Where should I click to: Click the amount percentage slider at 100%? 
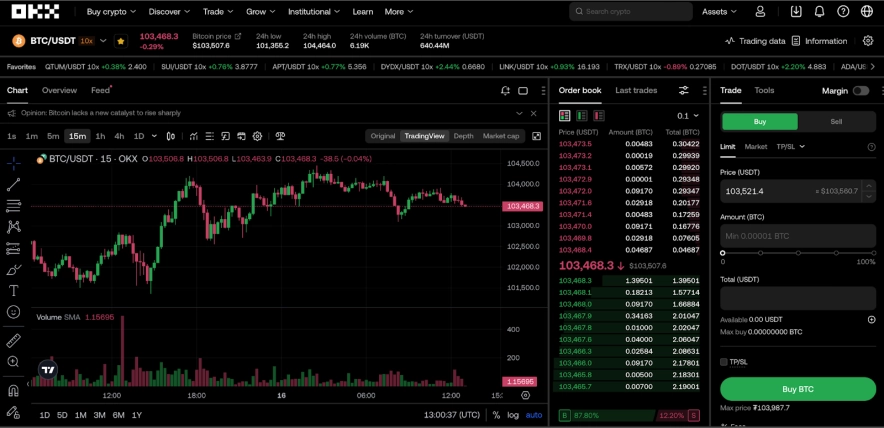tap(875, 252)
